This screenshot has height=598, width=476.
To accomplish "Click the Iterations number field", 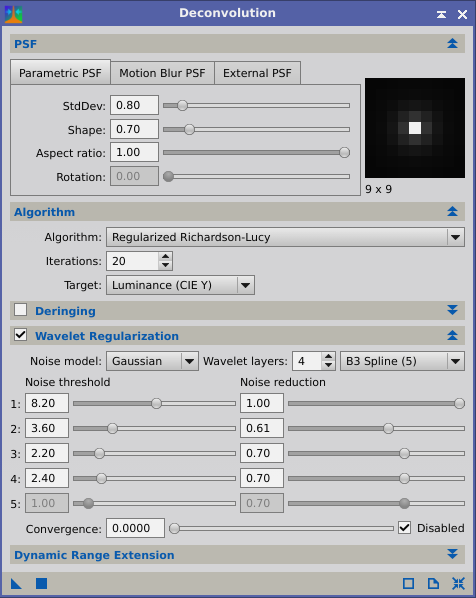I will tap(132, 261).
